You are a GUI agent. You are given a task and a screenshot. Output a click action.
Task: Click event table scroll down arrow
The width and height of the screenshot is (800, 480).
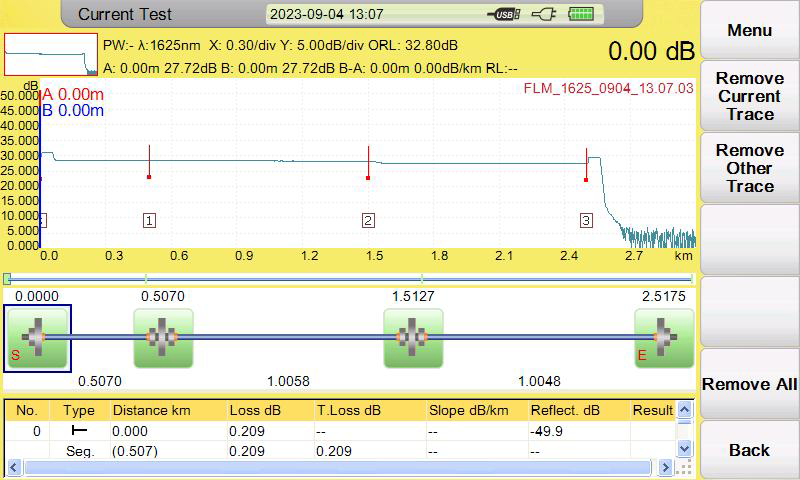click(x=684, y=449)
